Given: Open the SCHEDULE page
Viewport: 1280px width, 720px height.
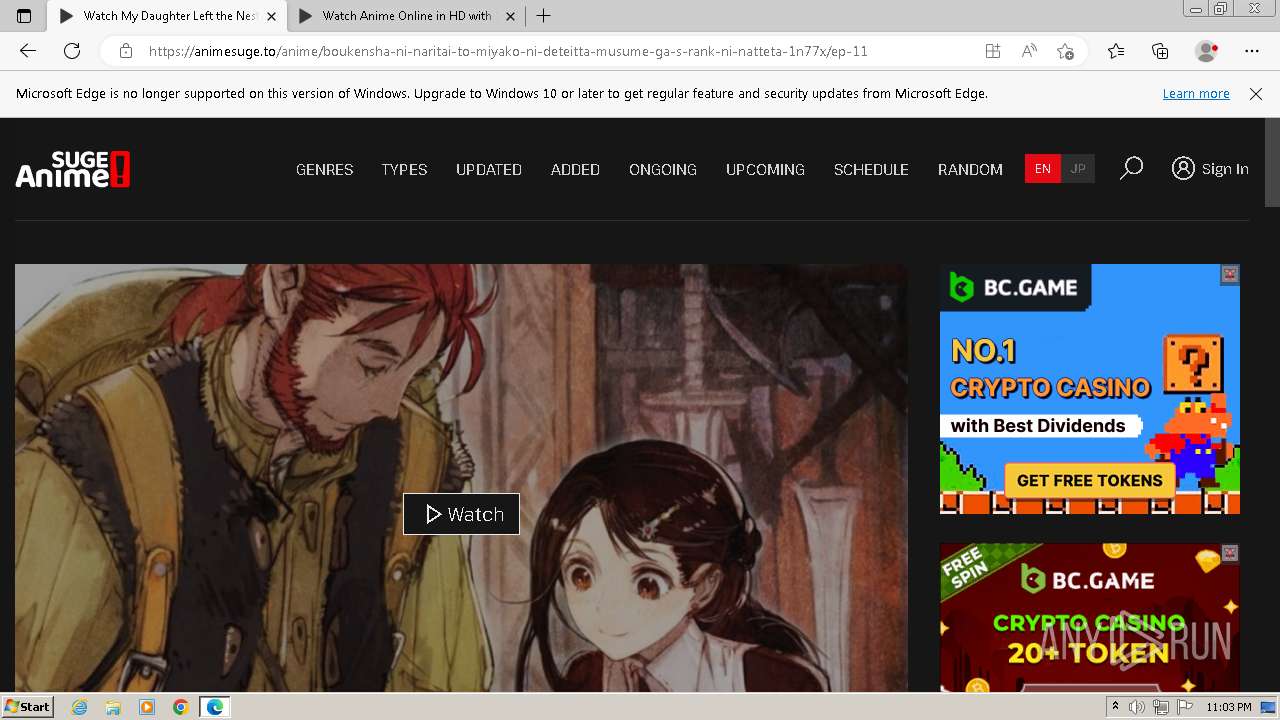Looking at the screenshot, I should [x=871, y=169].
